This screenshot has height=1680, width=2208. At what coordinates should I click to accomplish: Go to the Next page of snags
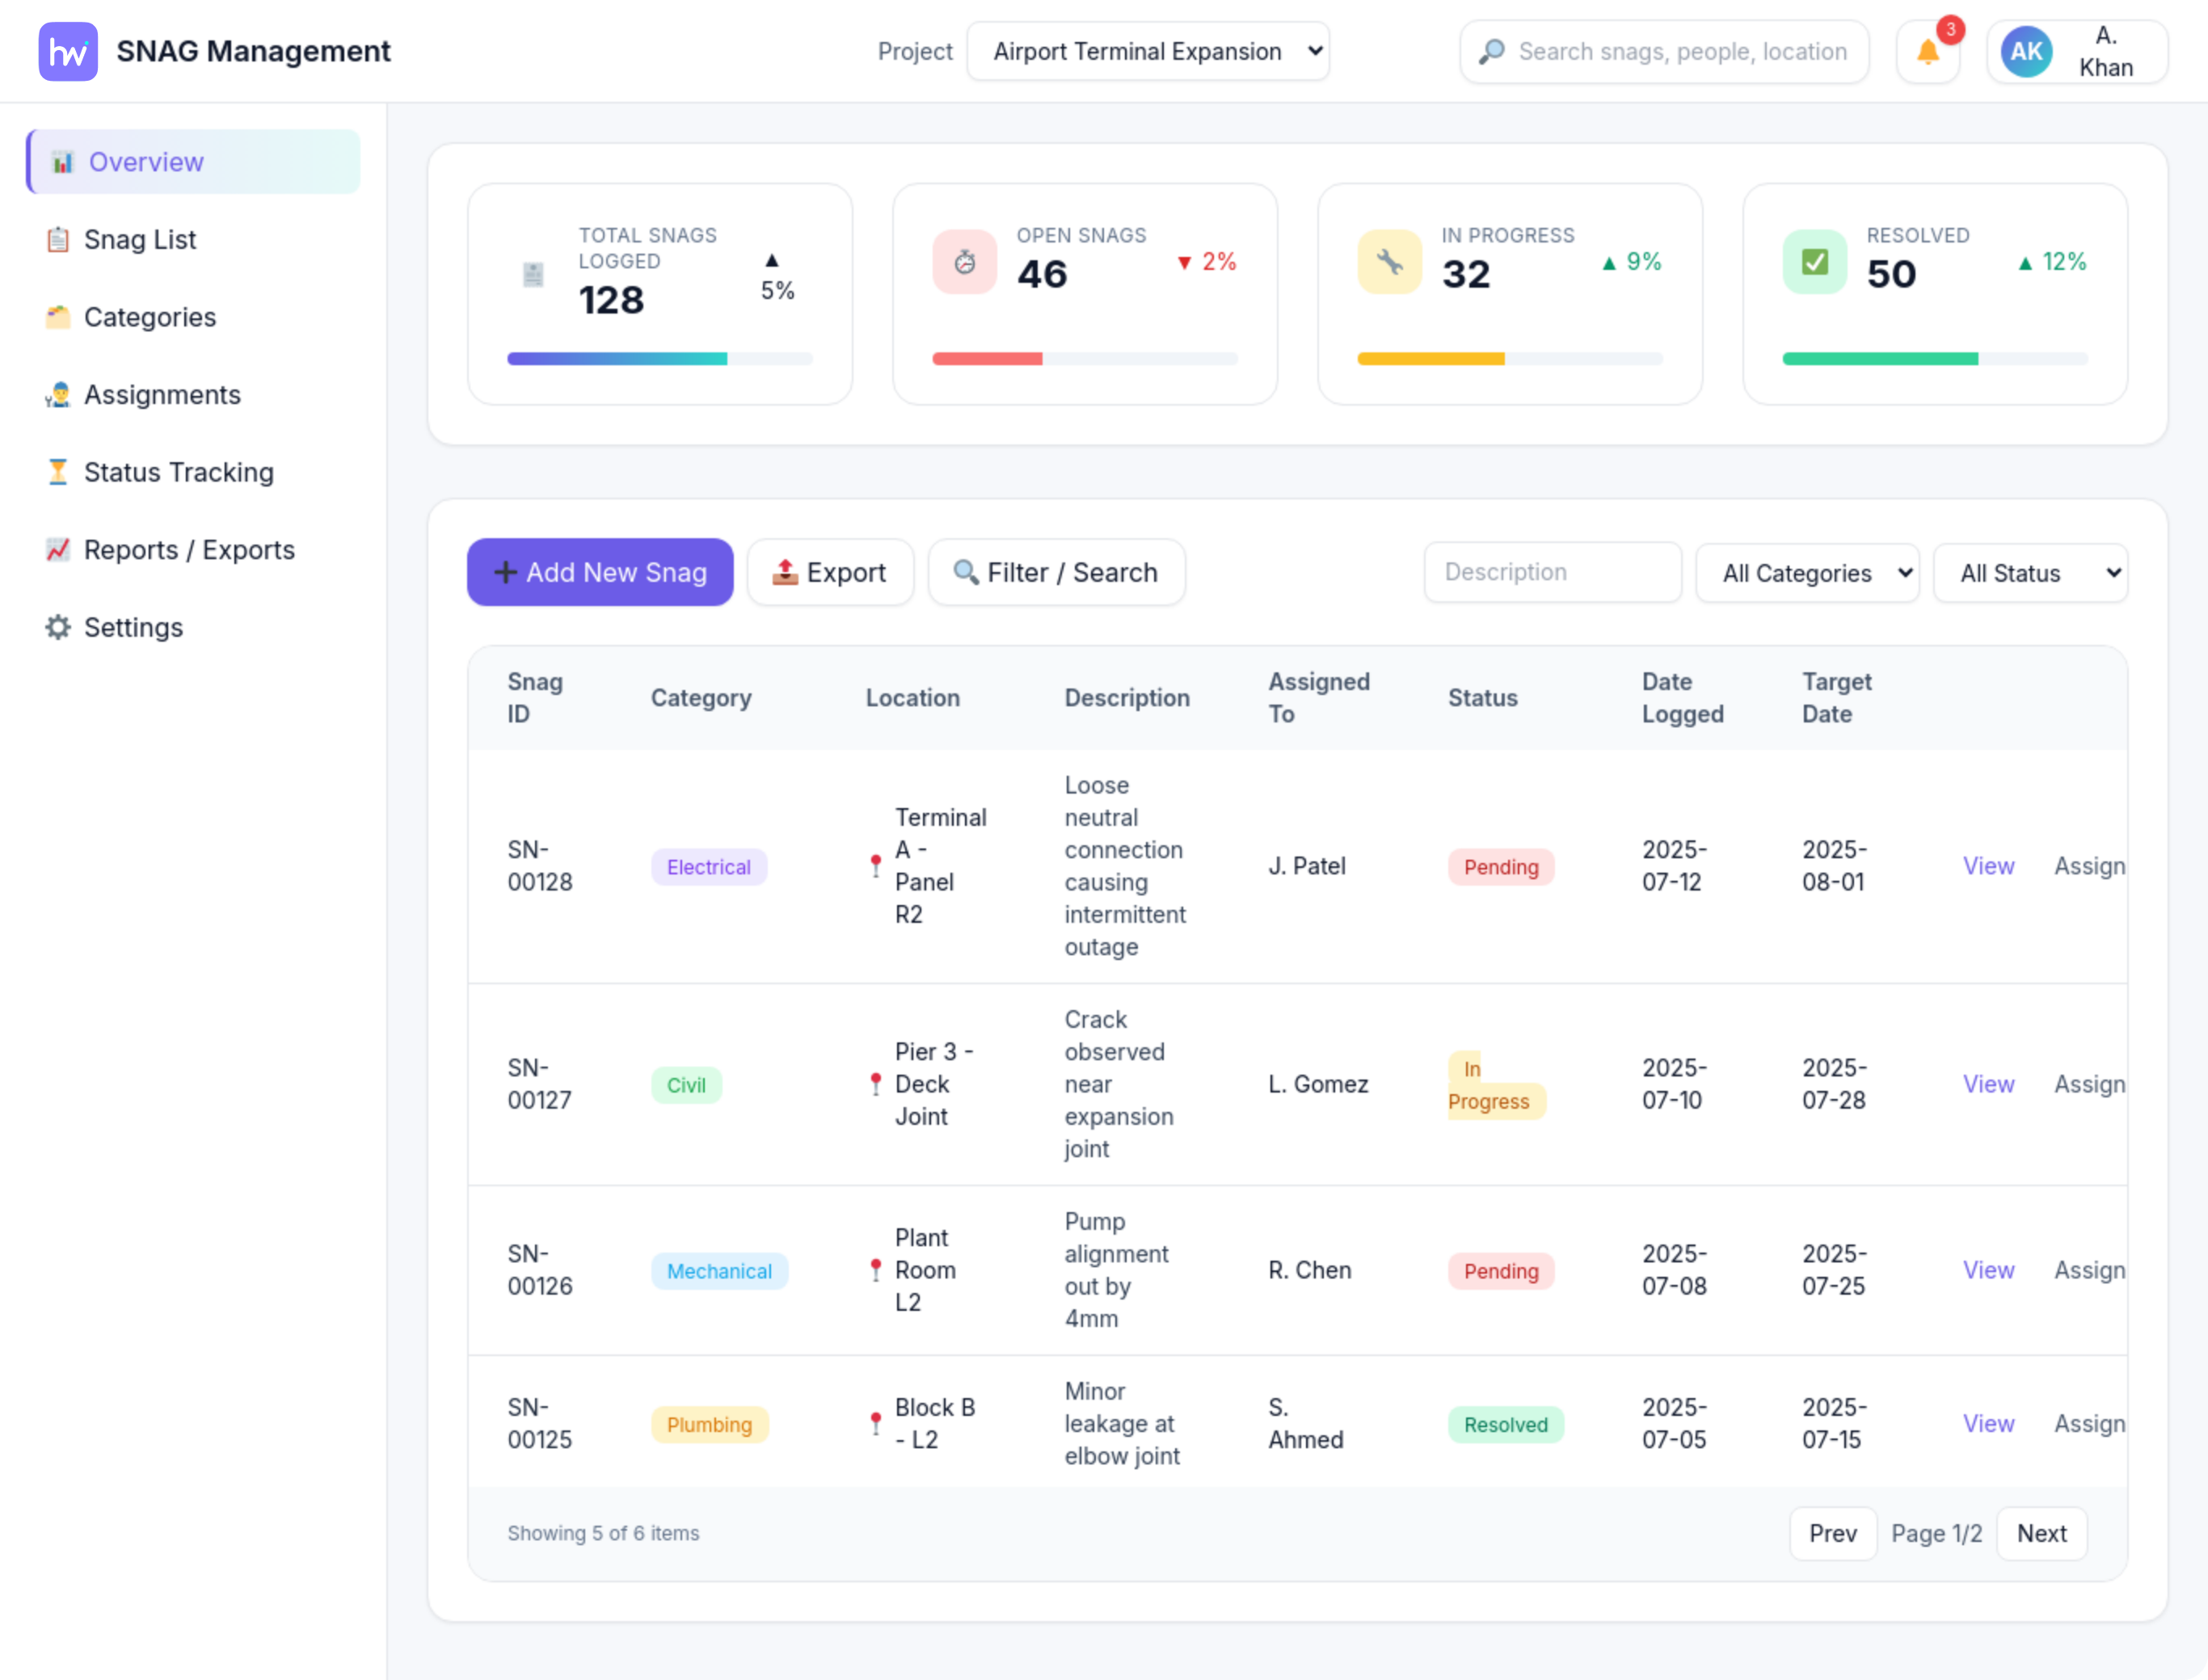[x=2041, y=1533]
